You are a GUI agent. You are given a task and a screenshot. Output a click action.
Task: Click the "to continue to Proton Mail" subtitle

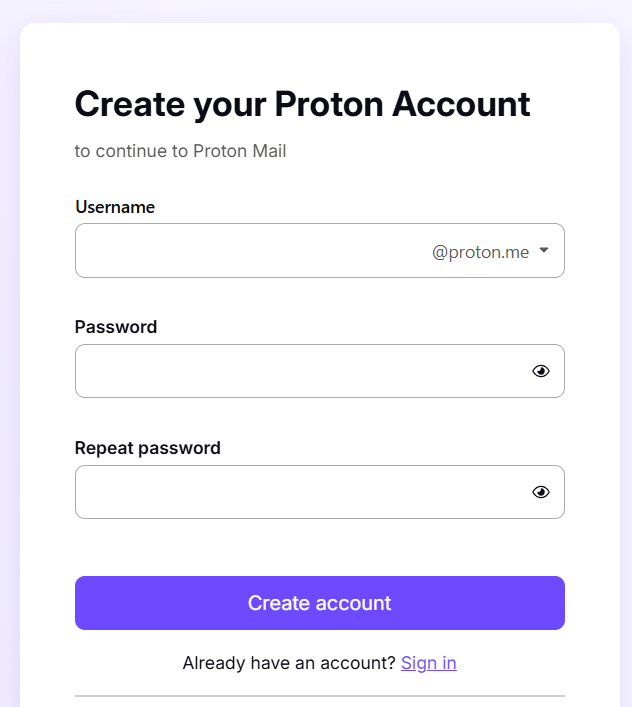(180, 152)
